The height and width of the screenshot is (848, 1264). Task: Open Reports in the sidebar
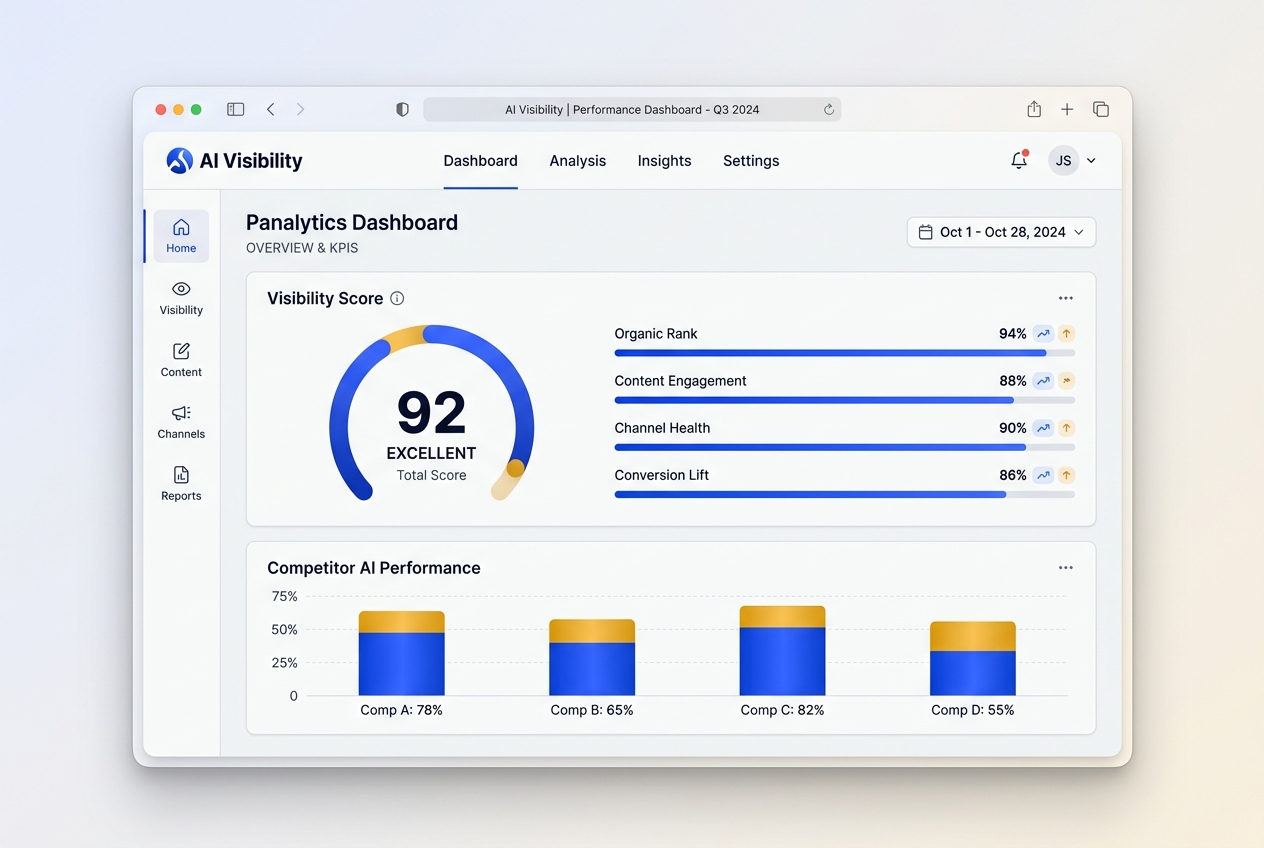click(x=181, y=484)
